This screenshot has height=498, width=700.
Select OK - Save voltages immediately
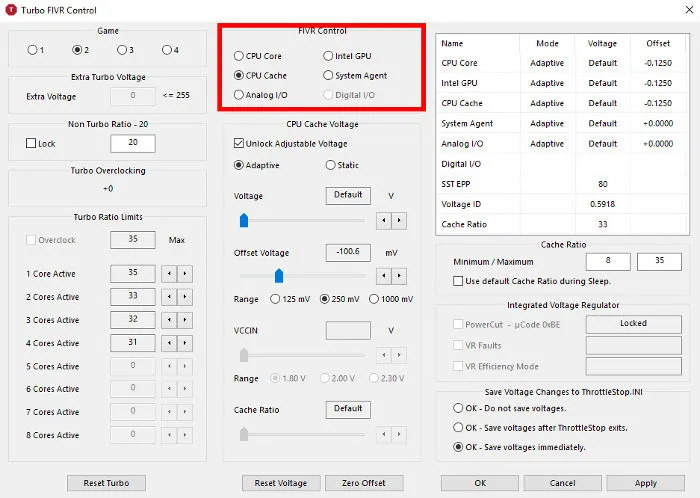458,447
